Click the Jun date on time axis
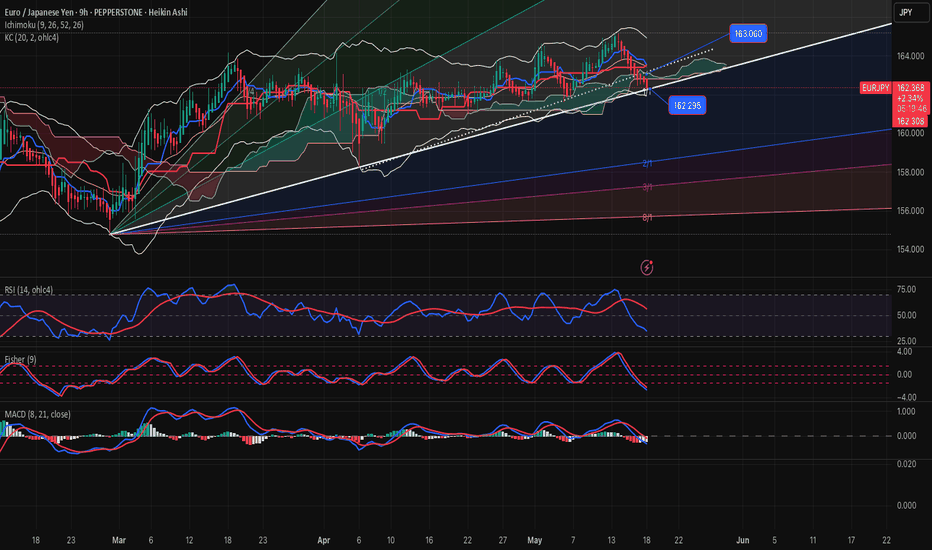 coord(742,540)
